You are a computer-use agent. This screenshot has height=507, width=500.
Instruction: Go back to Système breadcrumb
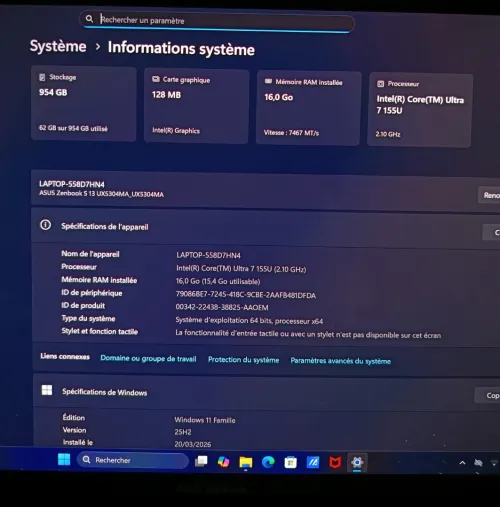(x=58, y=46)
